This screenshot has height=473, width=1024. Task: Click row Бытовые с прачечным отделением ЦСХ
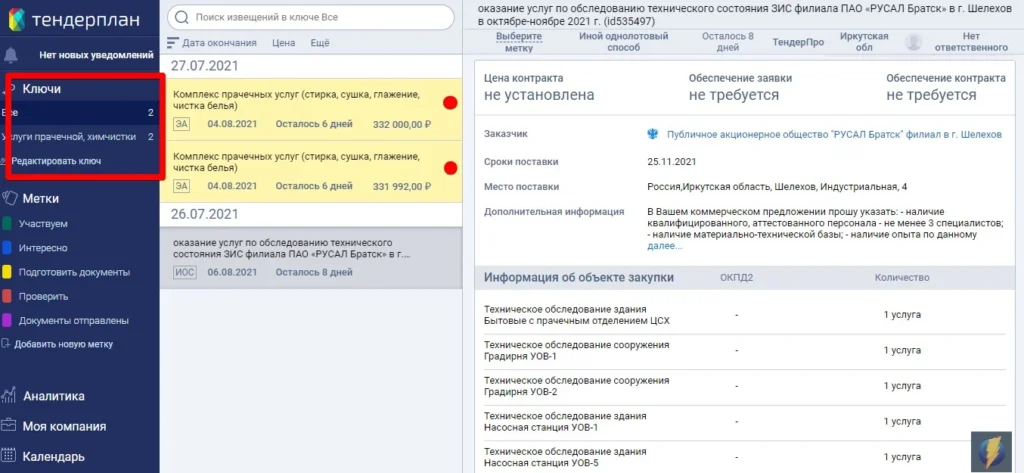point(743,315)
